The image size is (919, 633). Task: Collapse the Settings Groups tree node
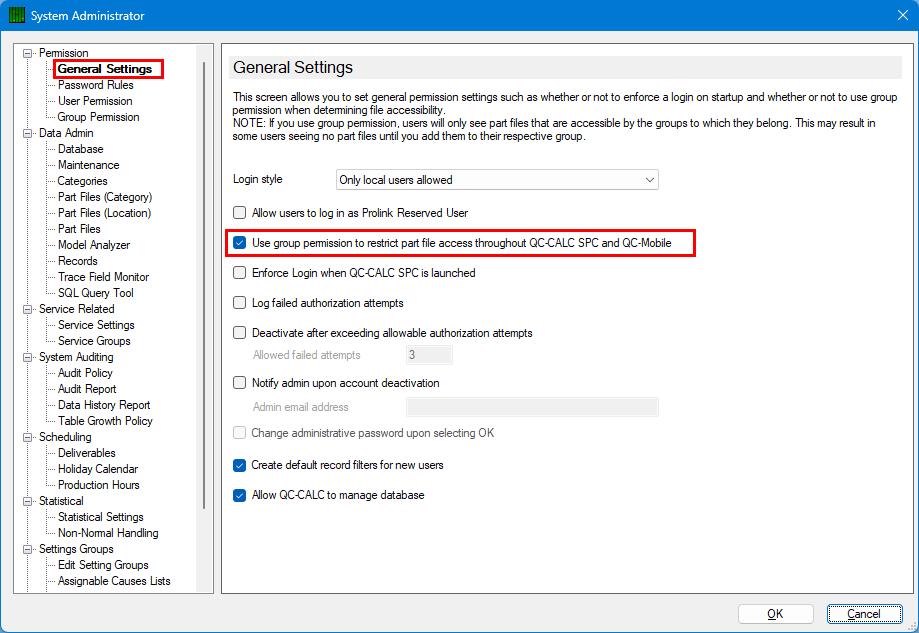point(27,549)
